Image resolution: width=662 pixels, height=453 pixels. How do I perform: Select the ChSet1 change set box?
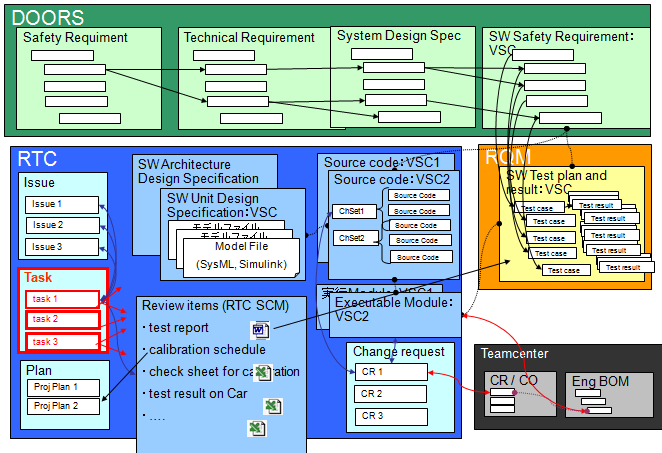pos(354,211)
